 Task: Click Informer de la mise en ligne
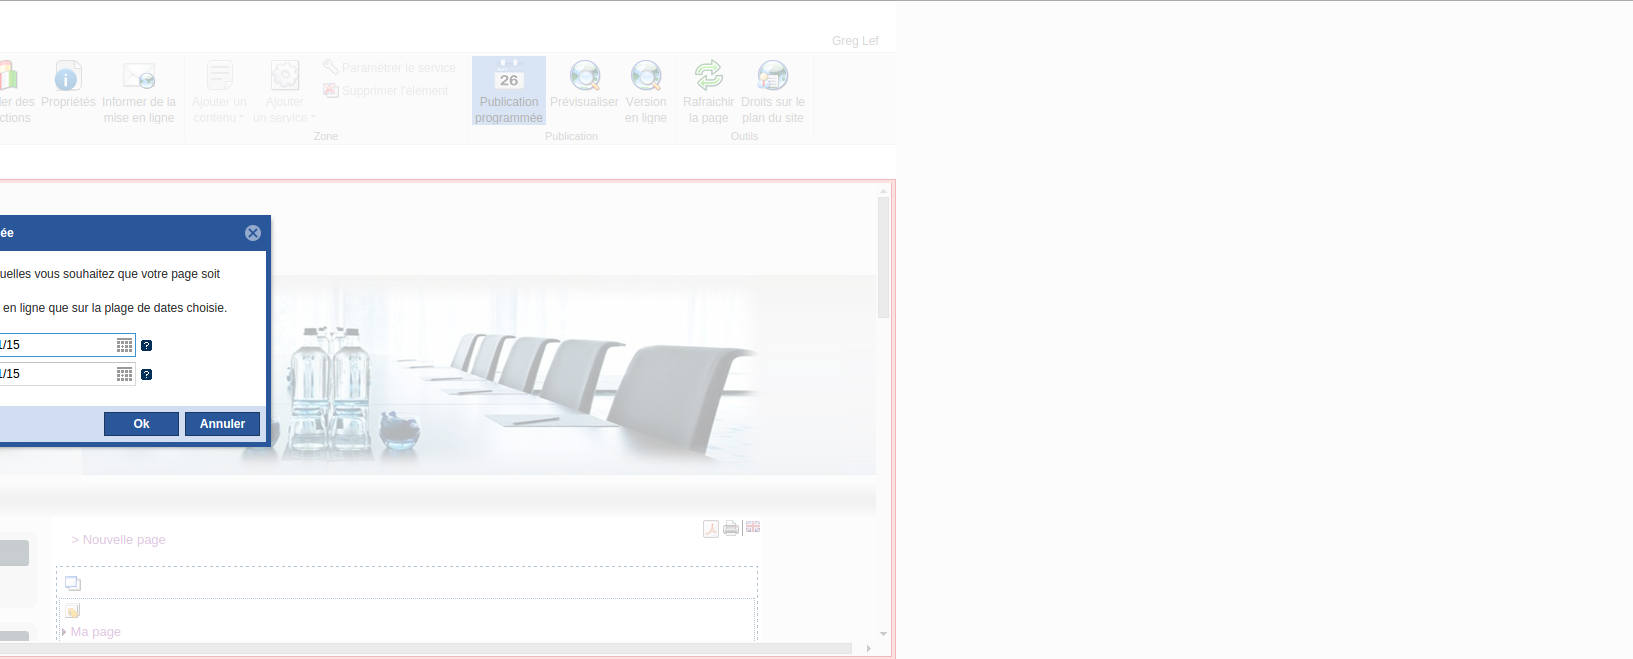(139, 90)
